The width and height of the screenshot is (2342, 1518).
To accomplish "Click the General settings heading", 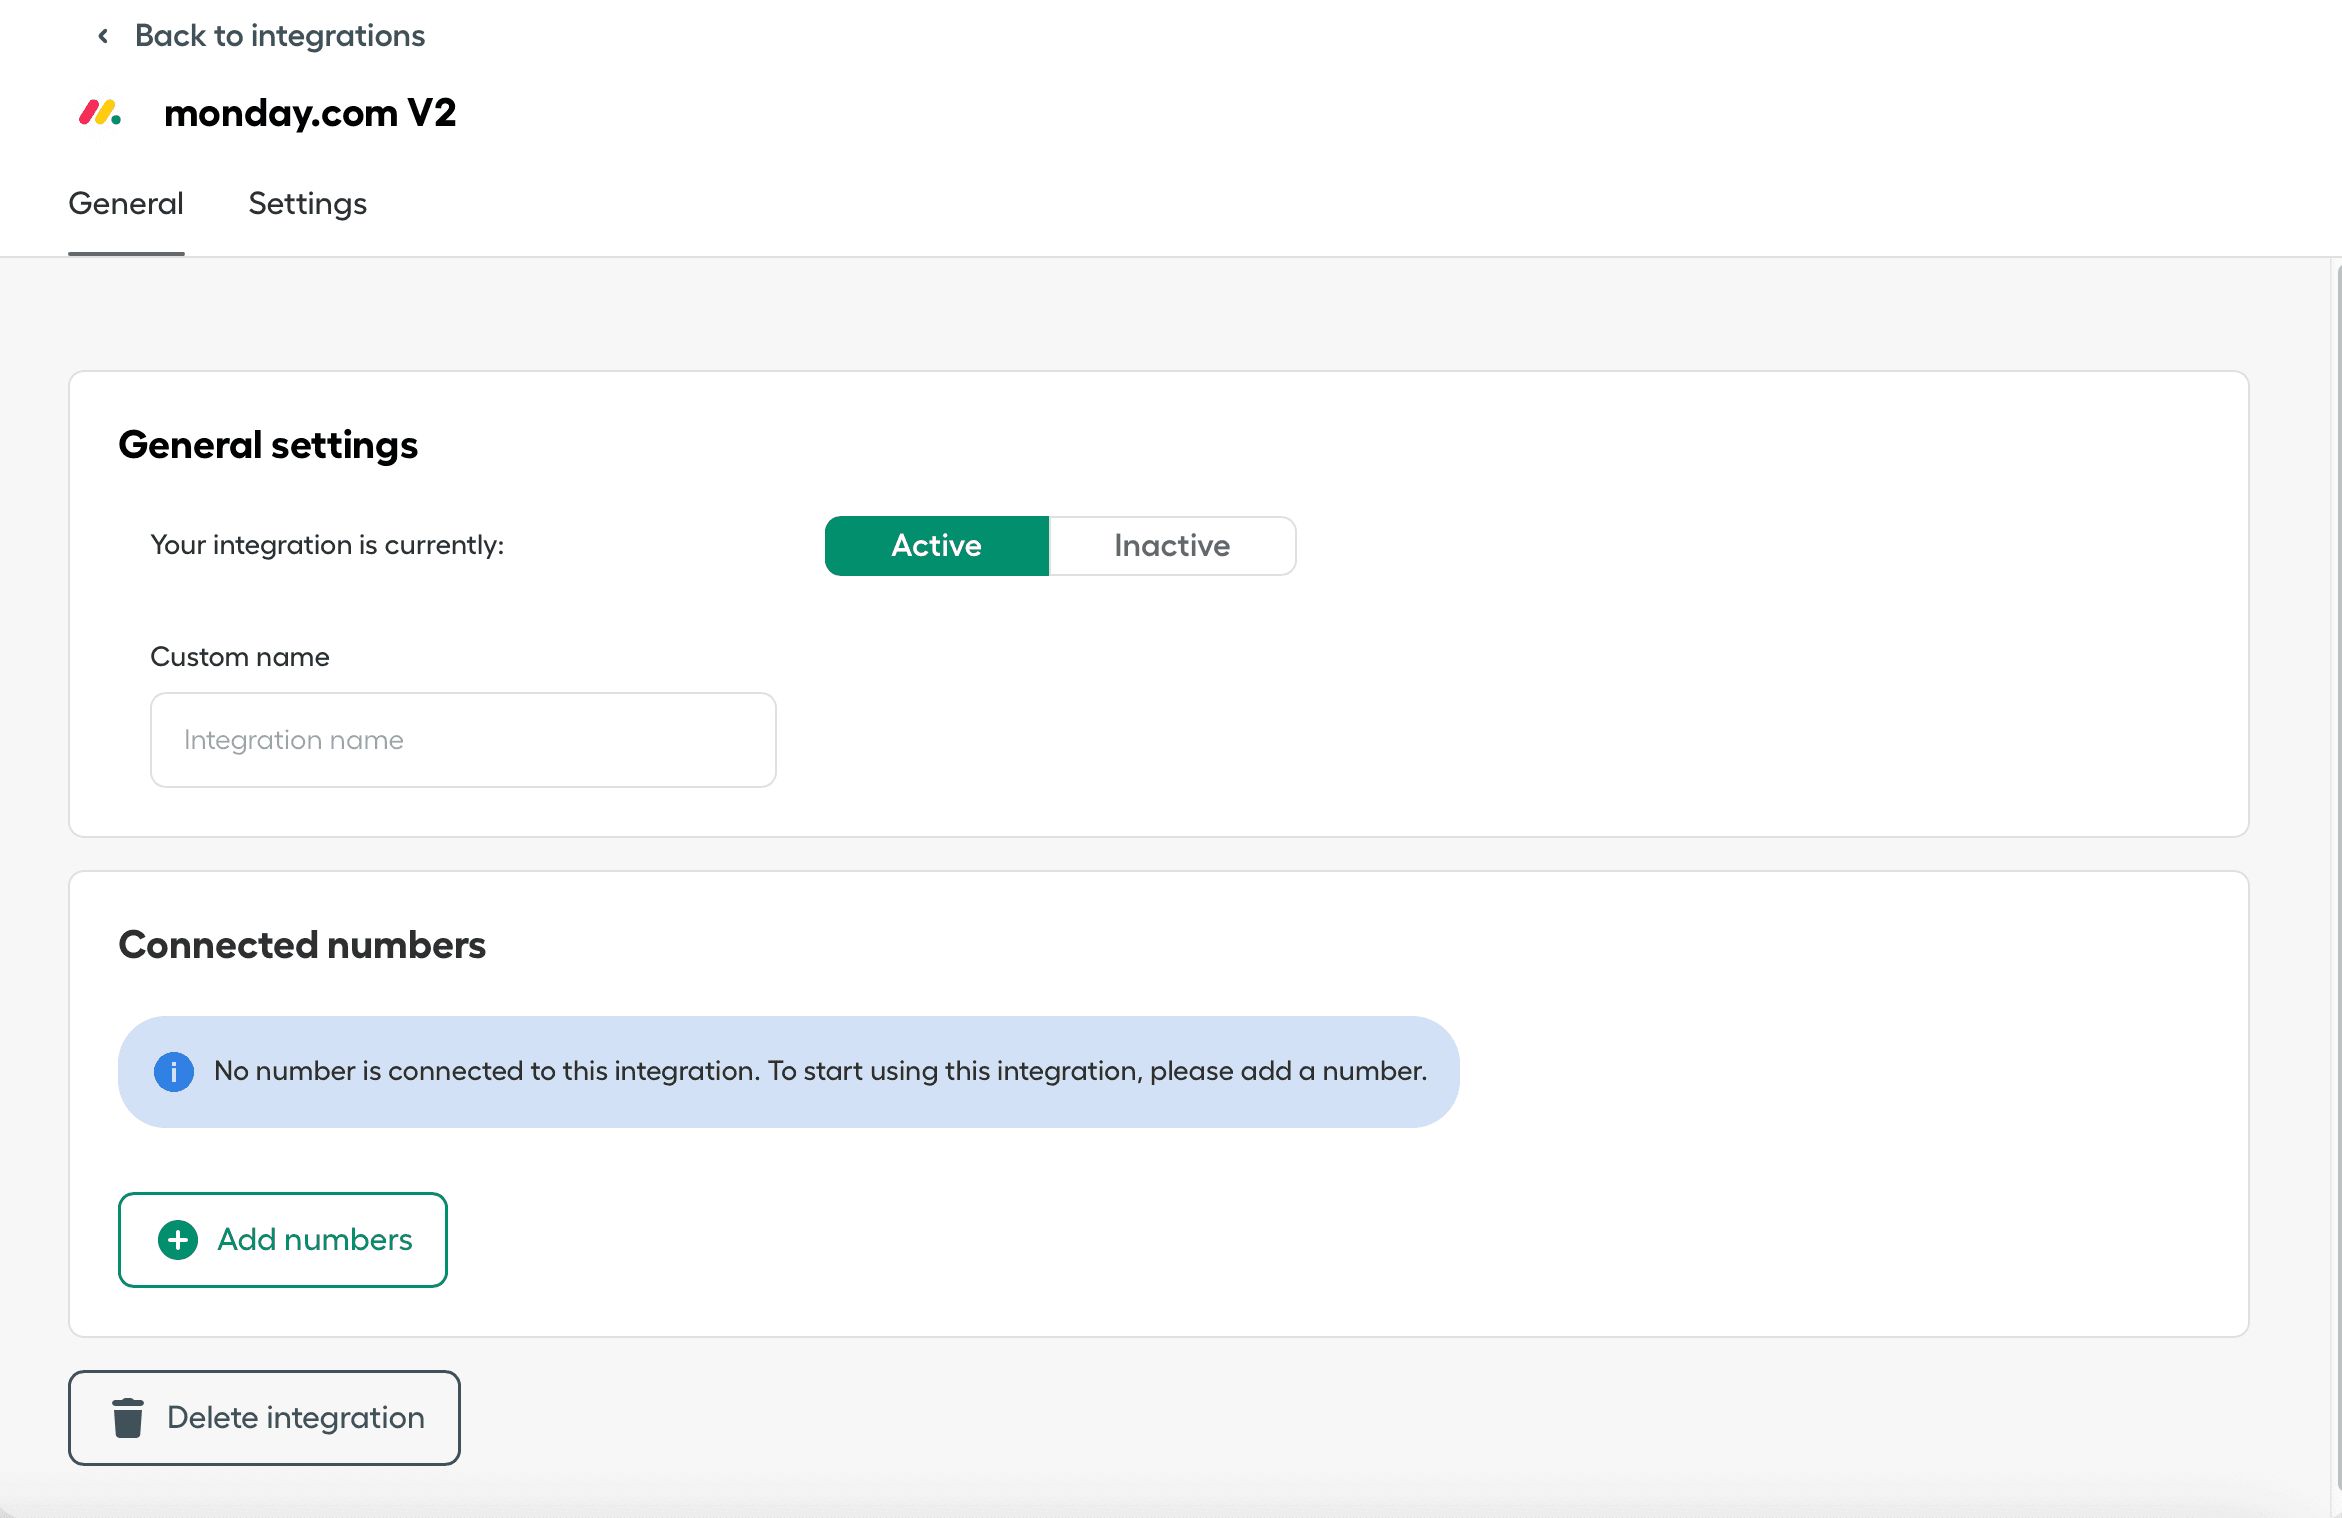I will point(268,445).
